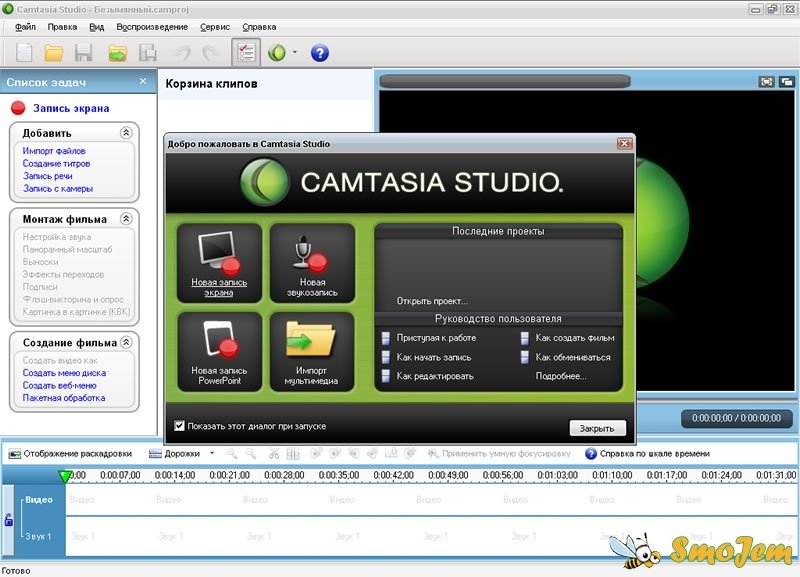Start a new PowerPoint recording

coord(219,342)
